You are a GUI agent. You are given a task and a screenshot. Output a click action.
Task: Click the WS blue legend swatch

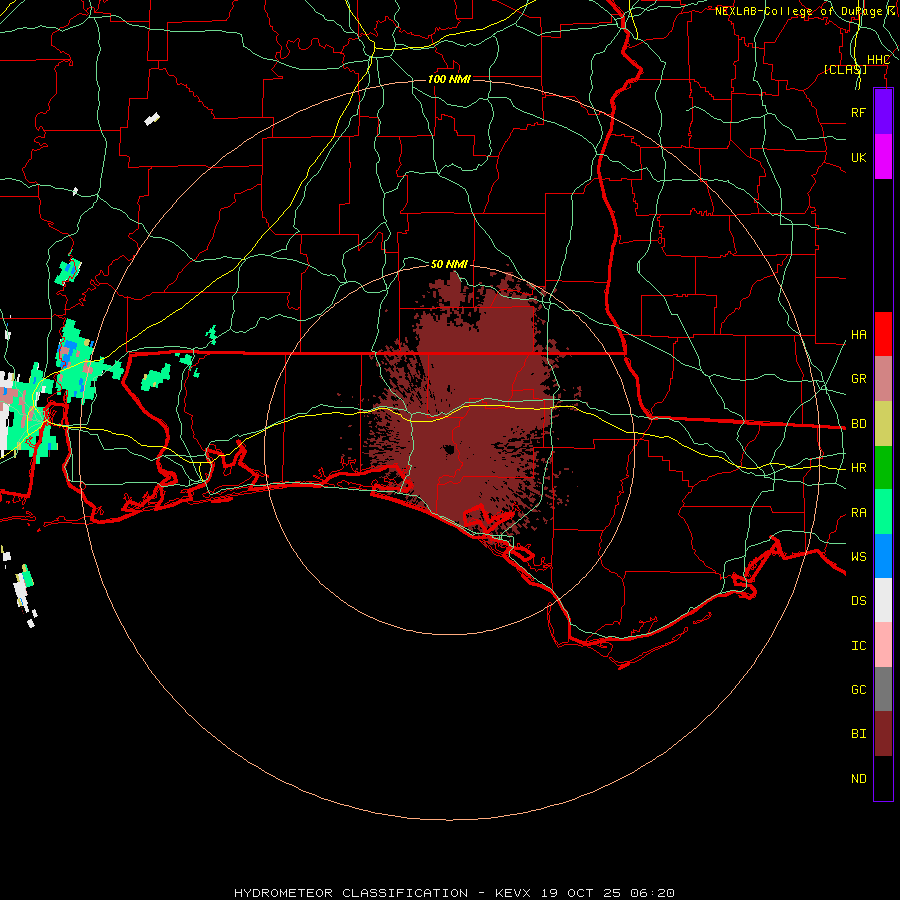tap(883, 556)
